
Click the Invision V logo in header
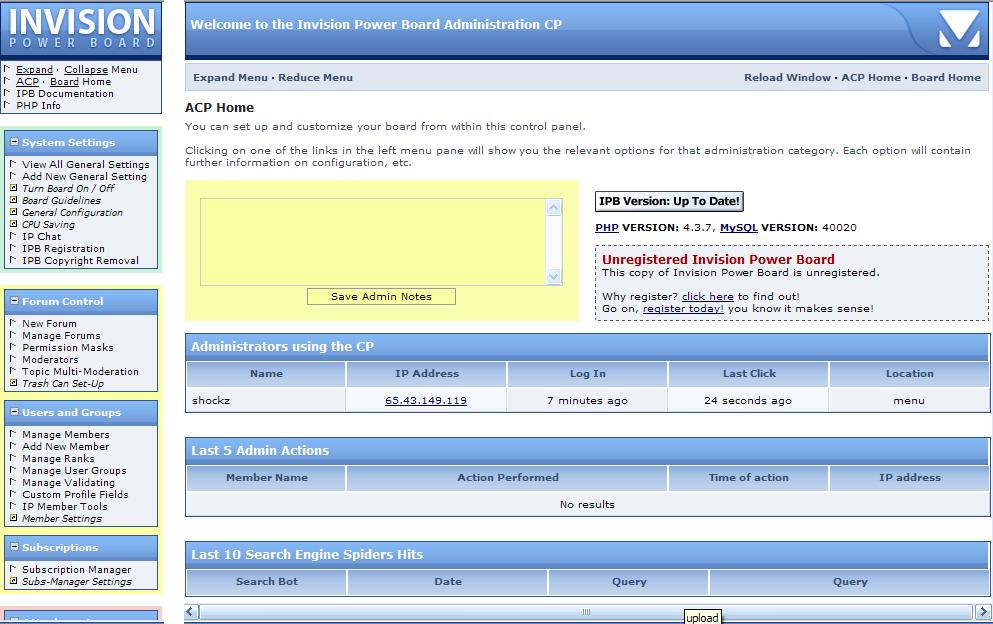click(959, 29)
